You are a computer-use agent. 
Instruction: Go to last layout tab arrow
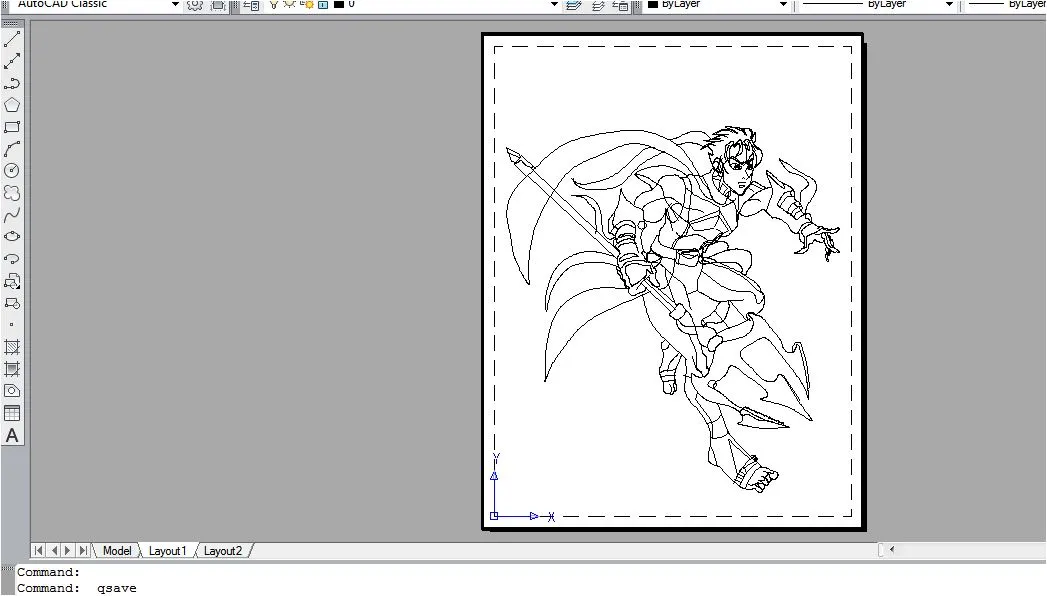(83, 551)
